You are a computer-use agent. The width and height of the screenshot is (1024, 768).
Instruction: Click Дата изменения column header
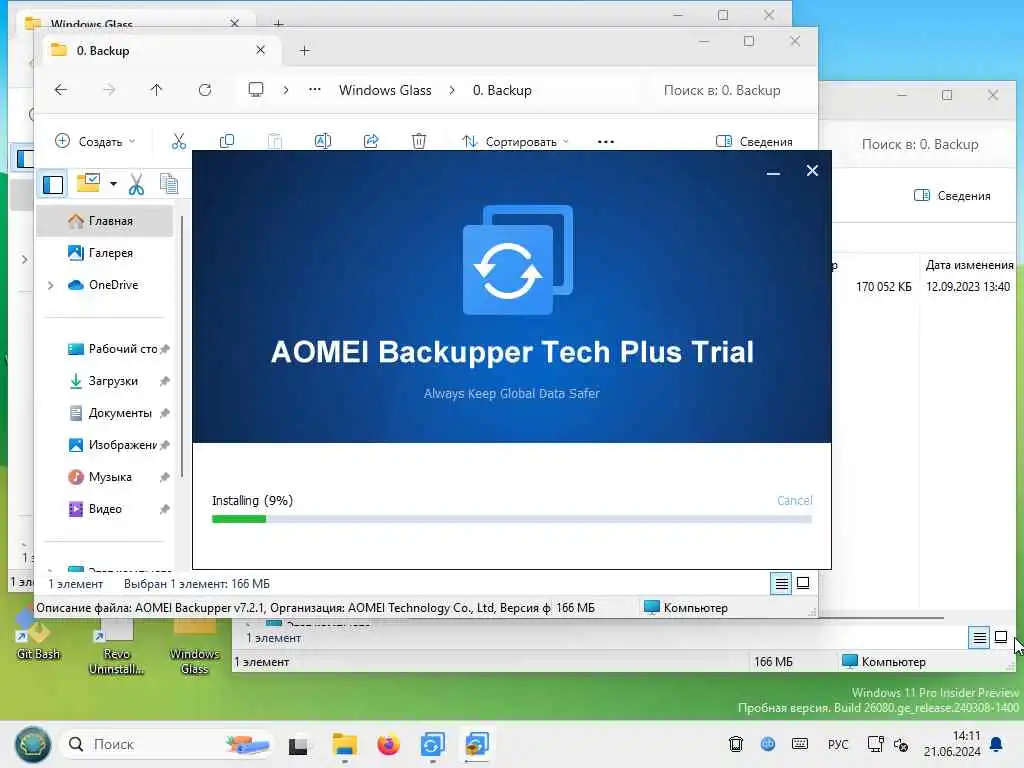point(969,264)
